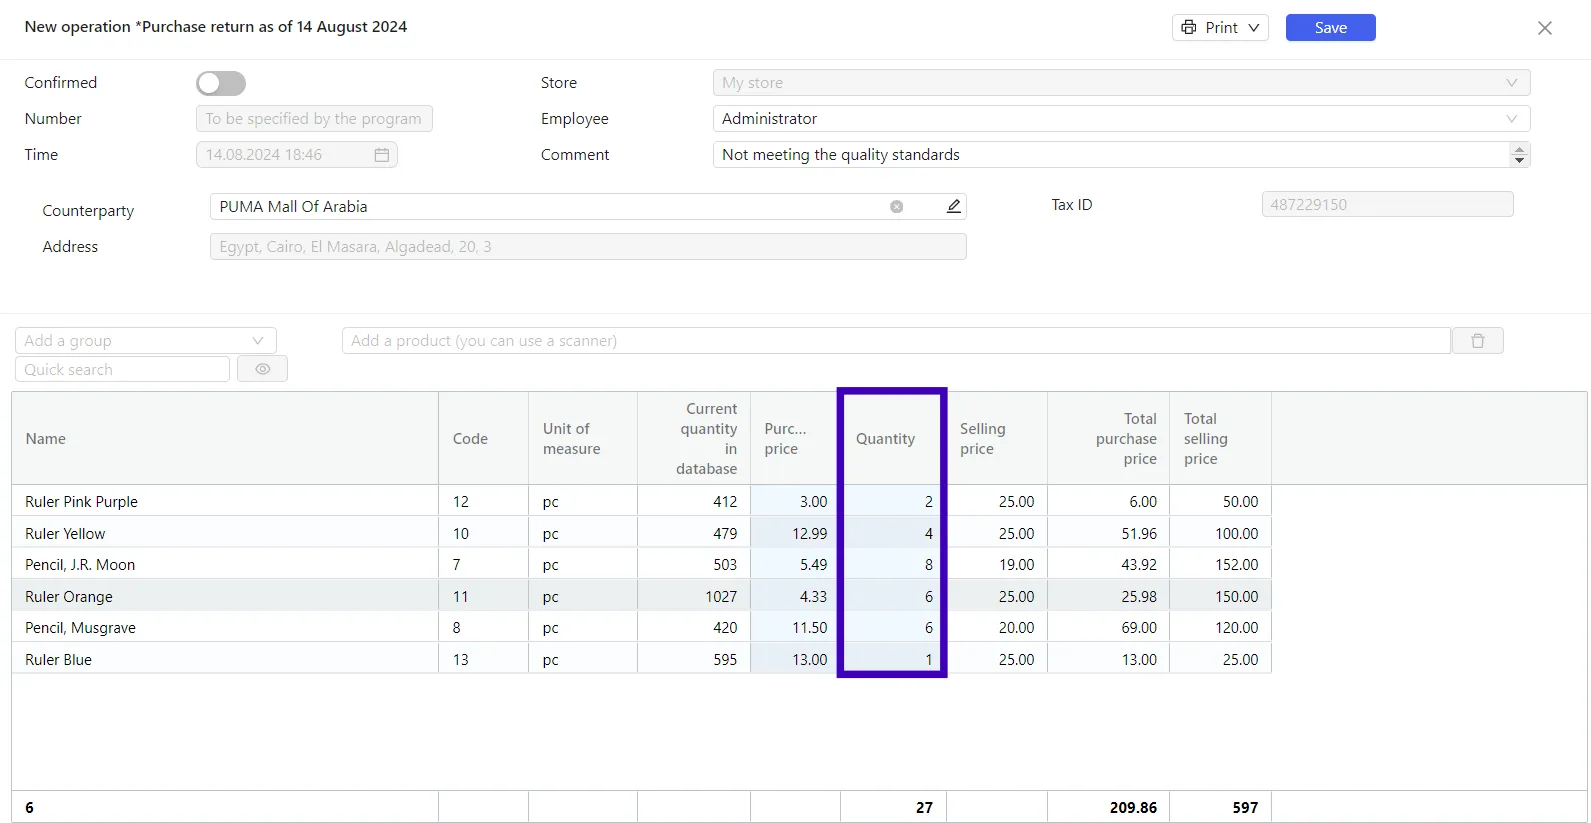The width and height of the screenshot is (1591, 823).
Task: Toggle the Confirmed switch
Action: click(x=221, y=83)
